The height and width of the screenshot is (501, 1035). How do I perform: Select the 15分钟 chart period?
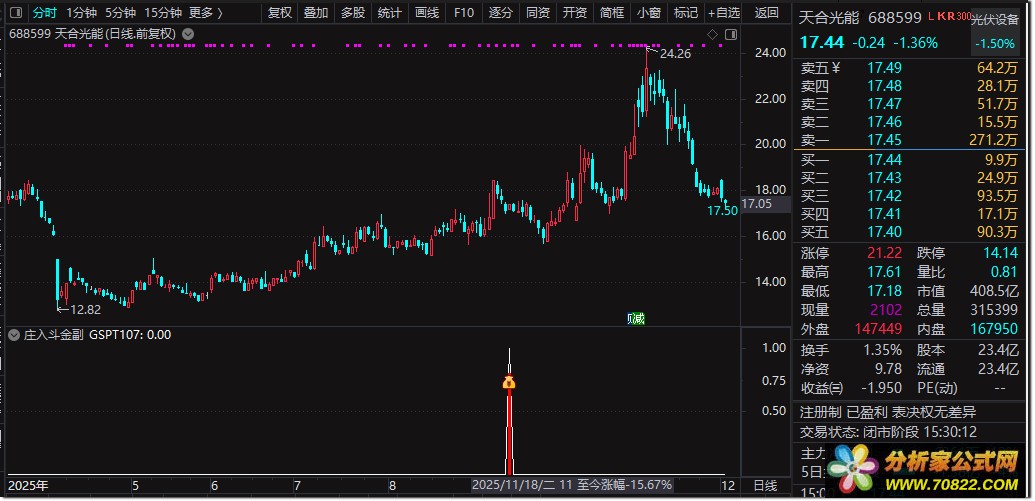(x=163, y=13)
